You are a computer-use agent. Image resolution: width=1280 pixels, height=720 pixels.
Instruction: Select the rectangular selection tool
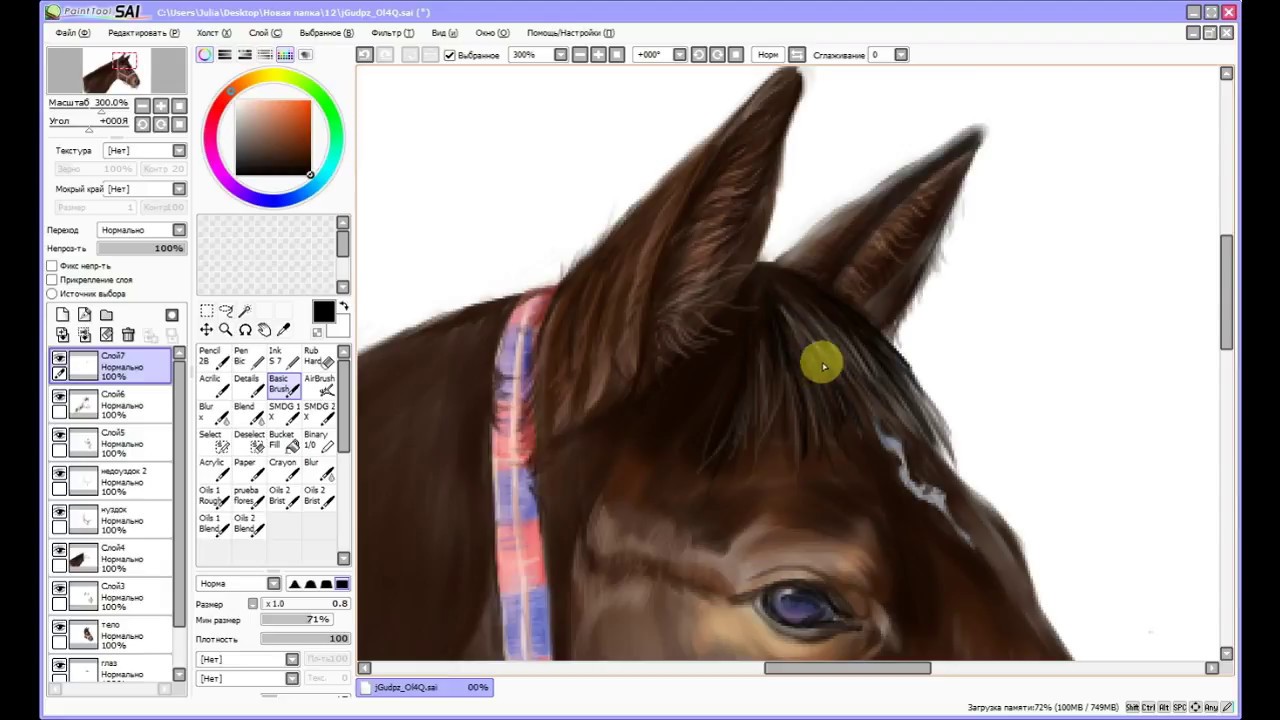(206, 311)
